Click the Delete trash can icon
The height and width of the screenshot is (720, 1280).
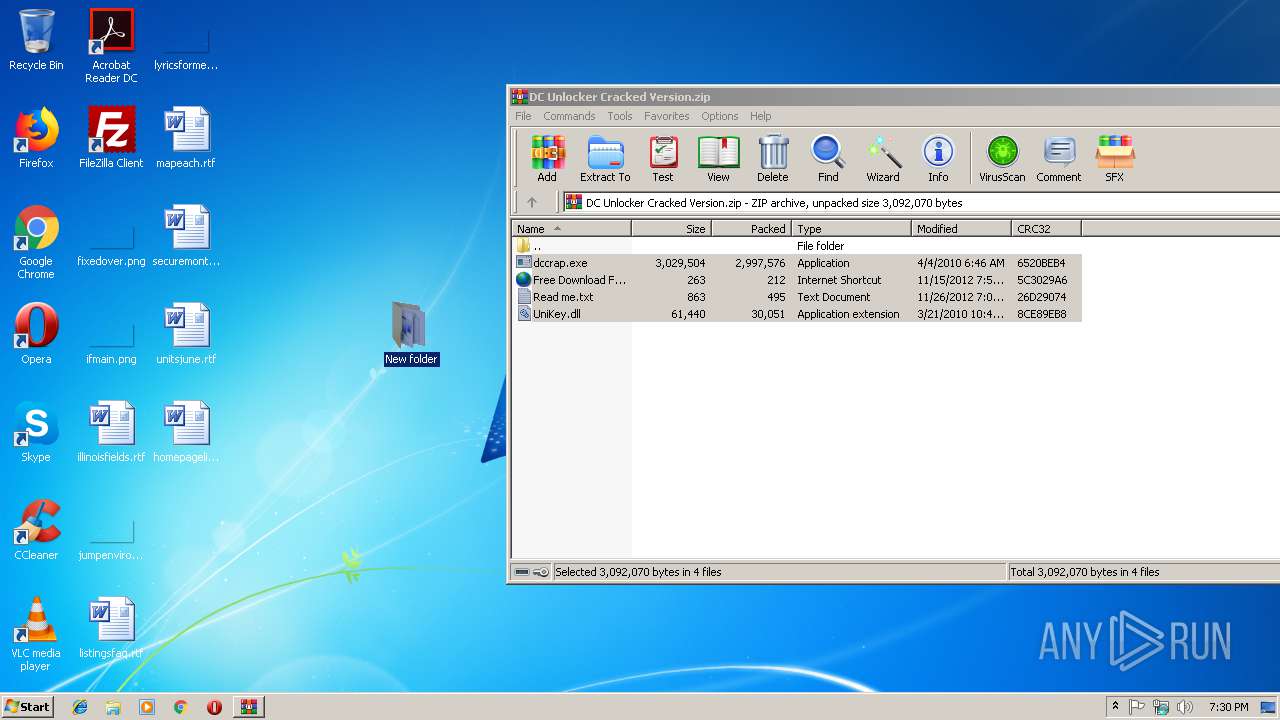coord(772,158)
